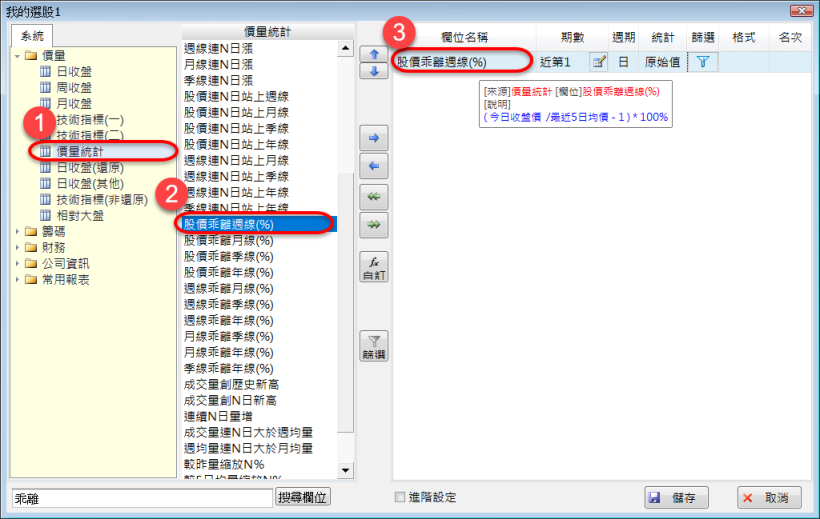Select 季線乖離年線(%) in the list
Screen dimensions: 820x519
click(x=229, y=368)
